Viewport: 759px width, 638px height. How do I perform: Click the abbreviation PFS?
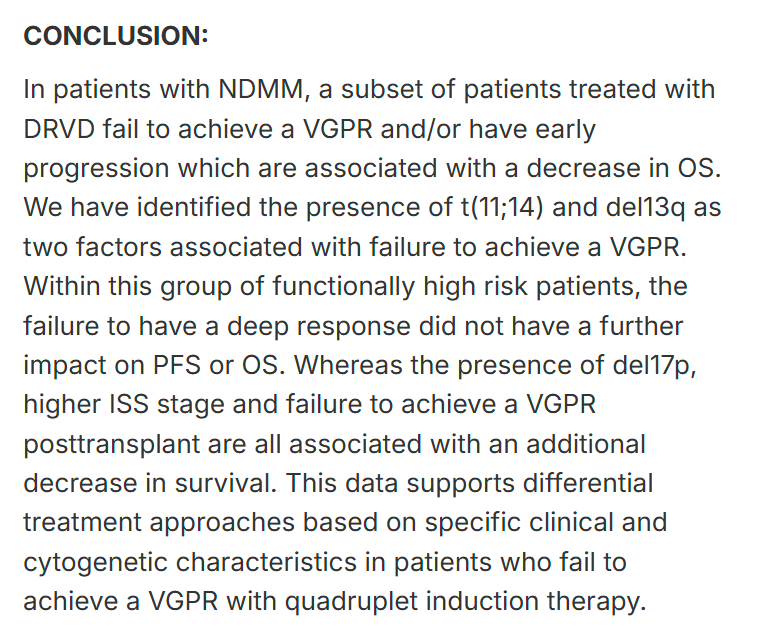(177, 365)
